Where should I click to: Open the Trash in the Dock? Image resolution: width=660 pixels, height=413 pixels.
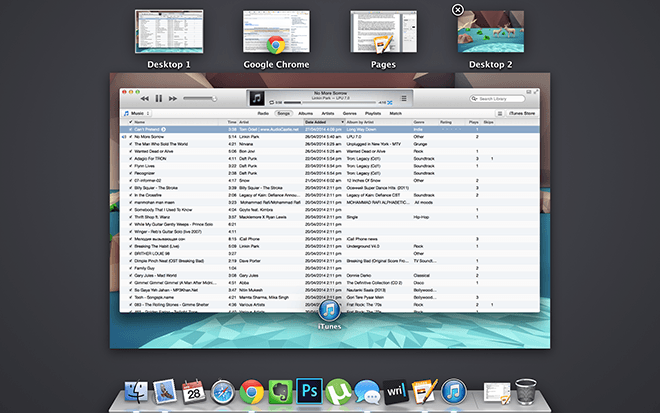click(526, 392)
